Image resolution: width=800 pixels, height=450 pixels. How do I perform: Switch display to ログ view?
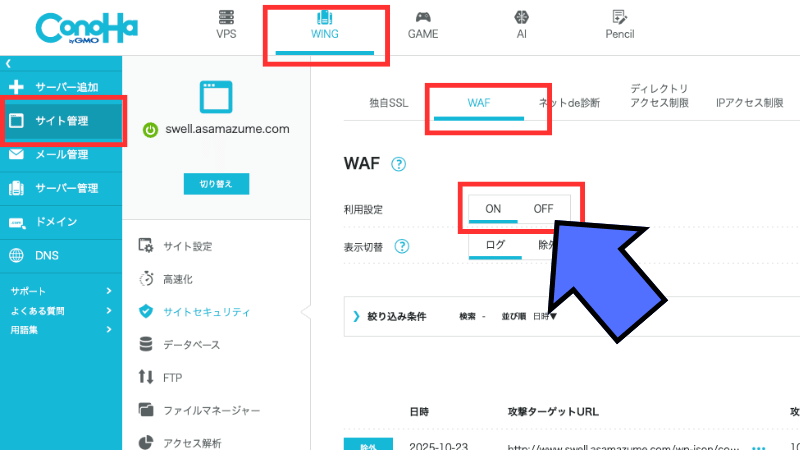(495, 245)
